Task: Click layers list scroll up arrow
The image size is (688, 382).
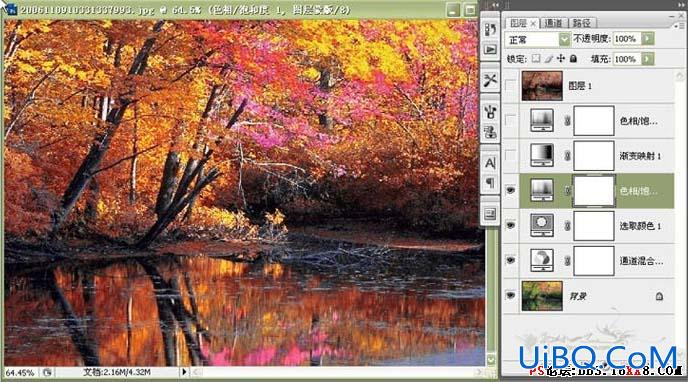Action: point(680,76)
